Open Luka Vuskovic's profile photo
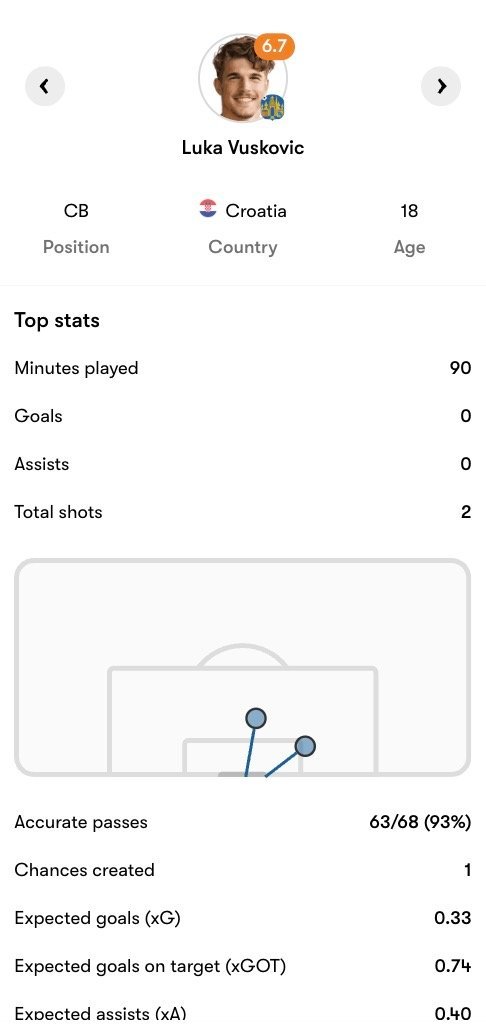The height and width of the screenshot is (1034, 486). tap(243, 78)
